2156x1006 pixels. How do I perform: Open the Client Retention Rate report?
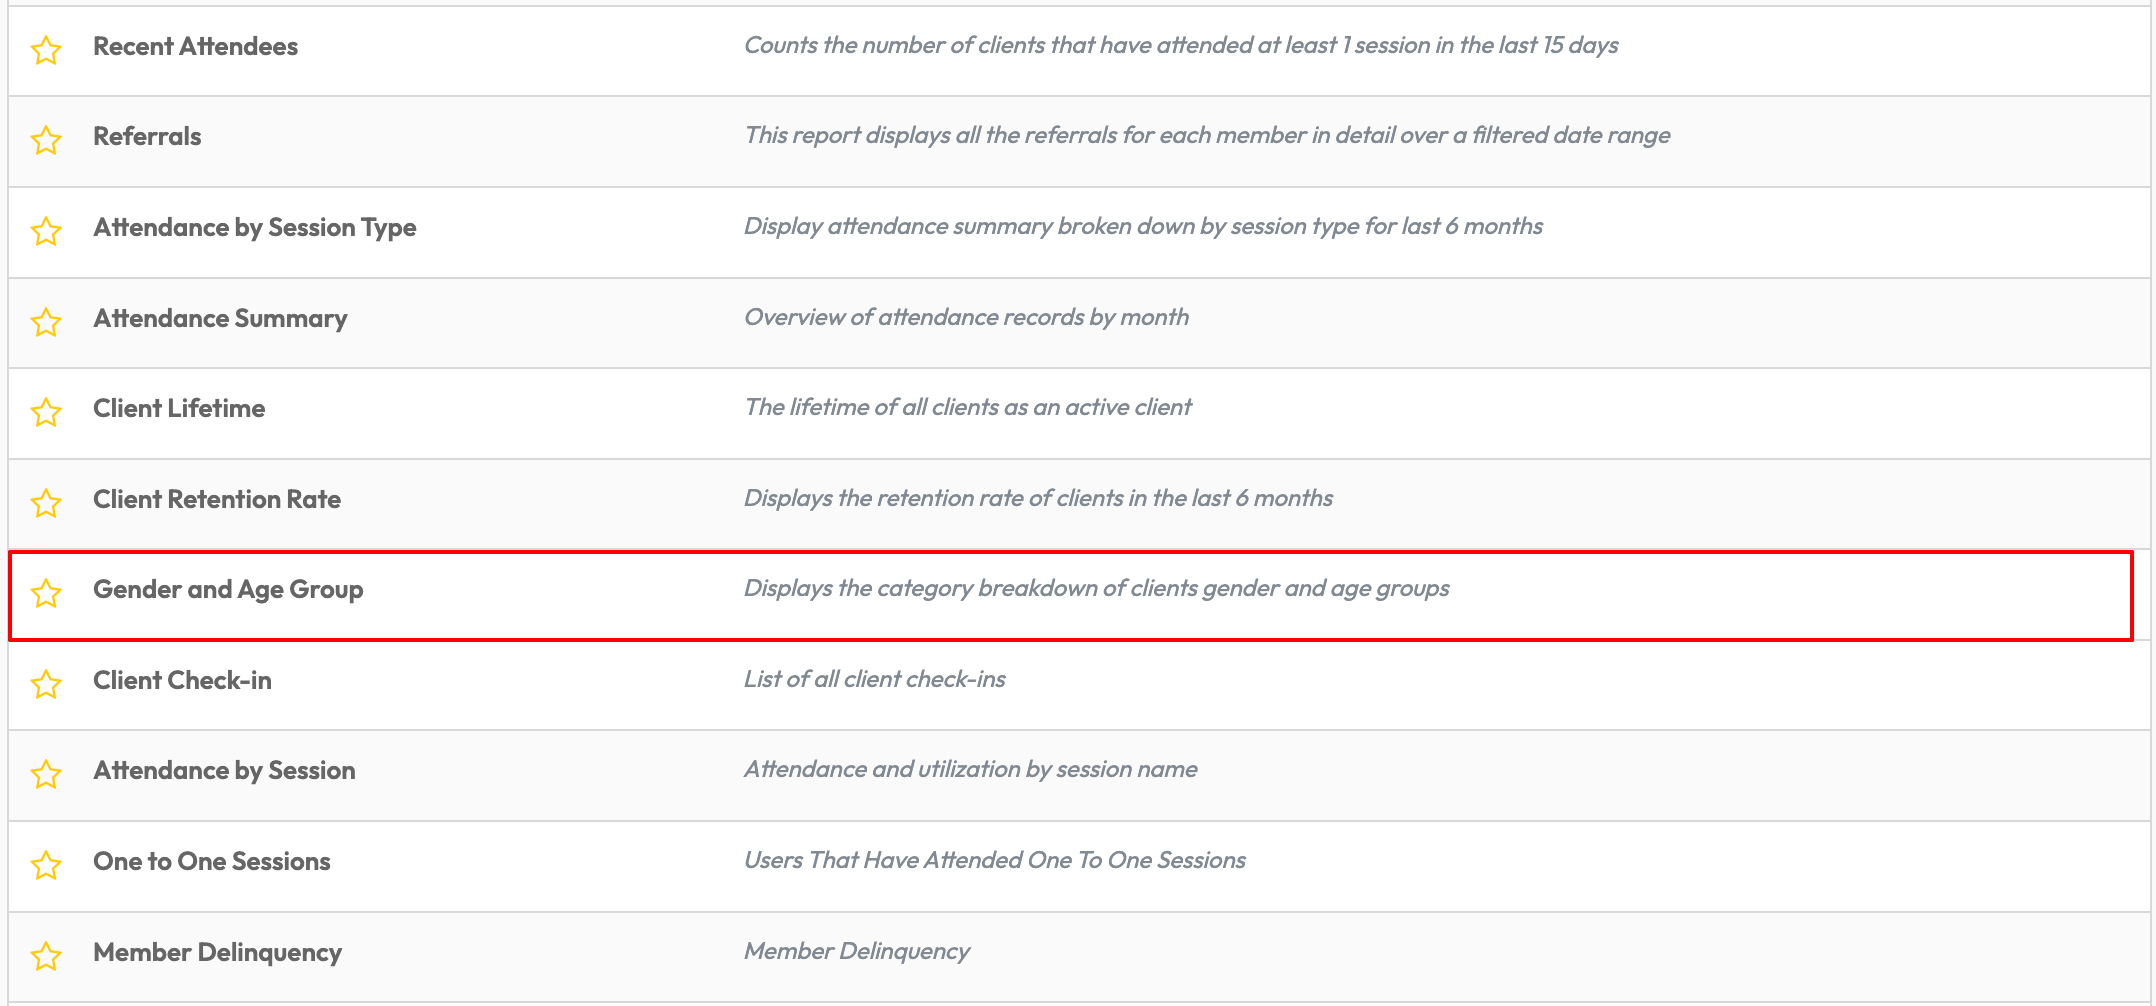tap(217, 500)
